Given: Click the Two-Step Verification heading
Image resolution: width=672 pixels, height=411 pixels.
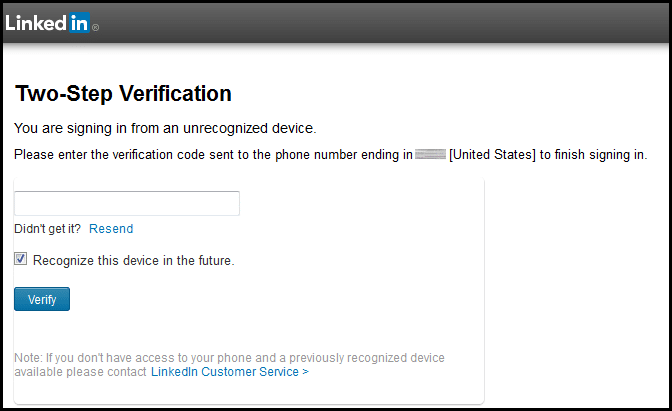Looking at the screenshot, I should [x=123, y=93].
